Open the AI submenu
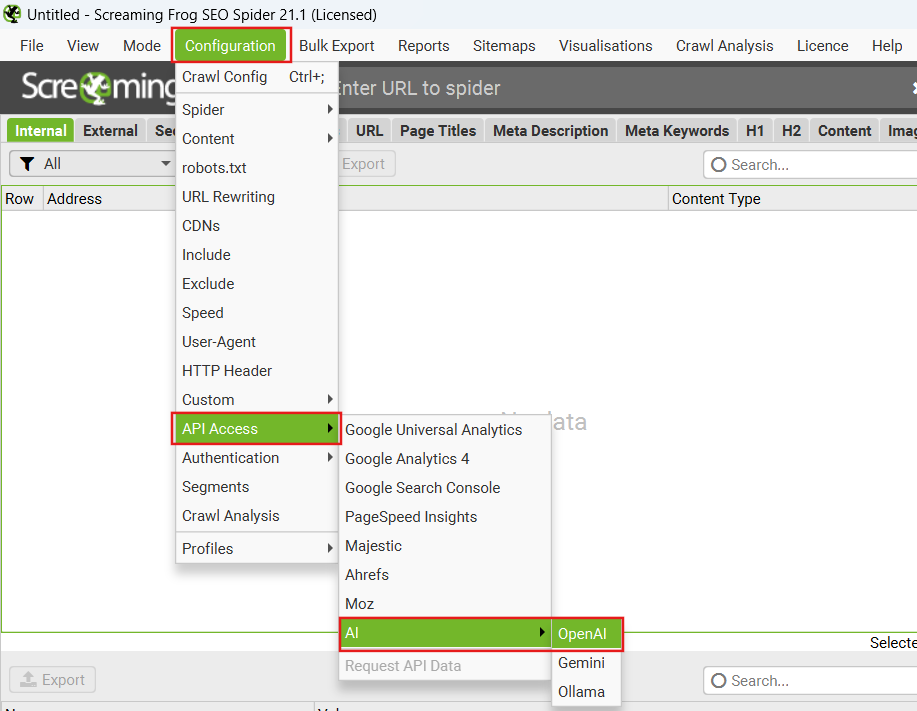Viewport: 917px width, 711px height. [445, 633]
